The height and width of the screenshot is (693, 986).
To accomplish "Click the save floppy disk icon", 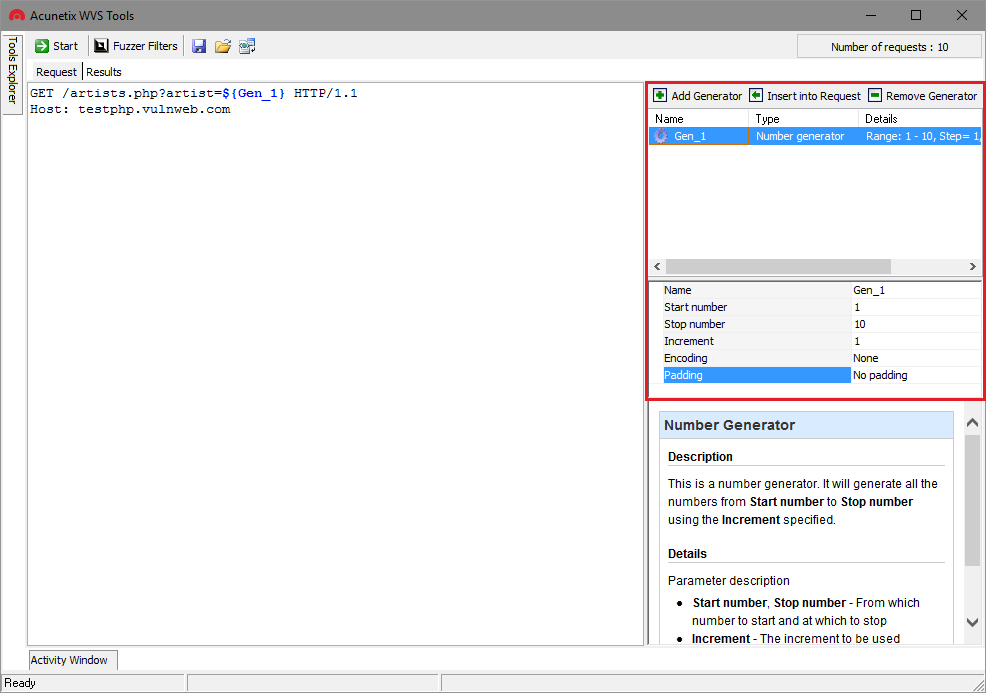I will coord(199,46).
